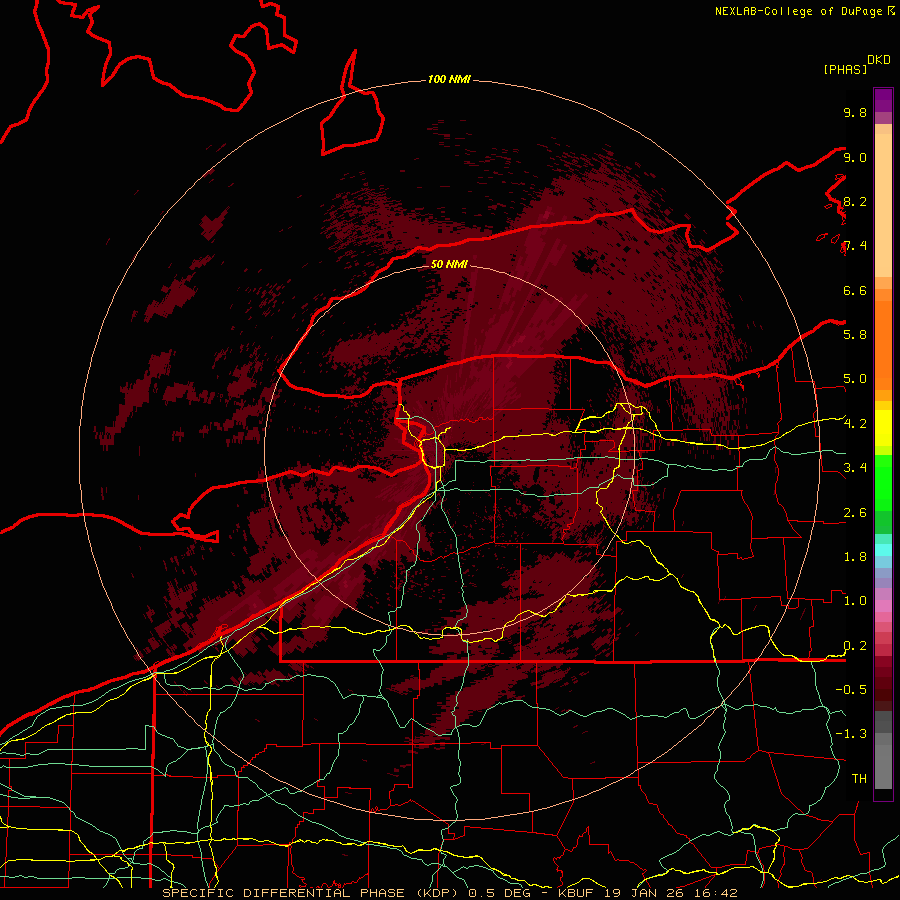
Task: Click the 6.6 colorbar value
Action: point(855,290)
